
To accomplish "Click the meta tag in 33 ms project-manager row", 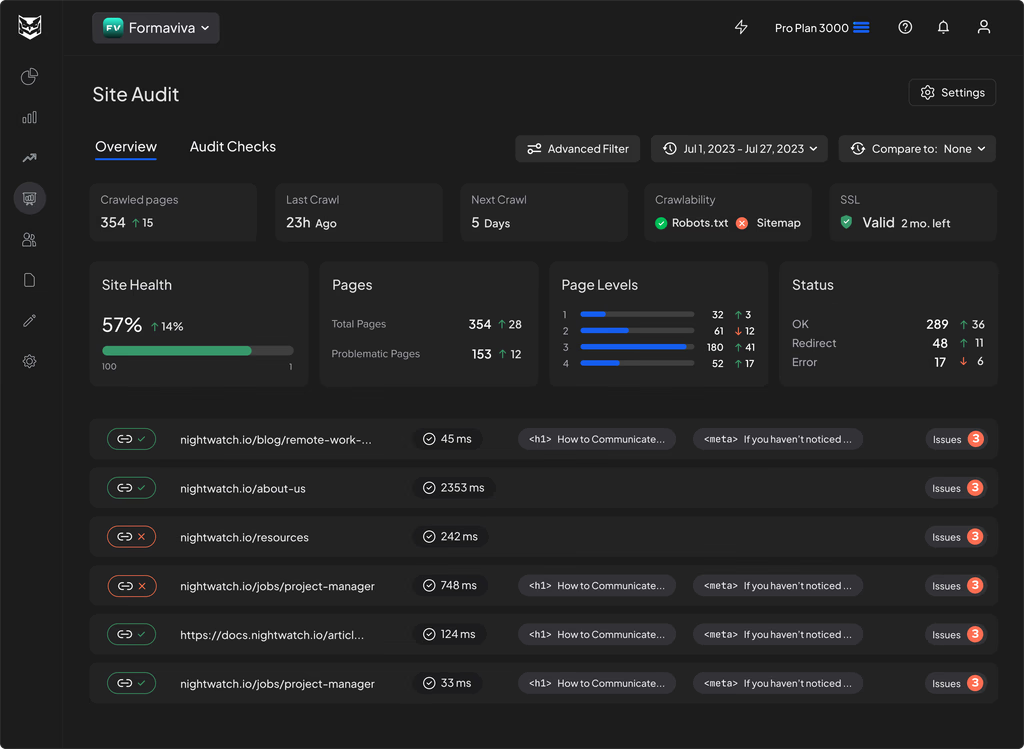I will [778, 683].
